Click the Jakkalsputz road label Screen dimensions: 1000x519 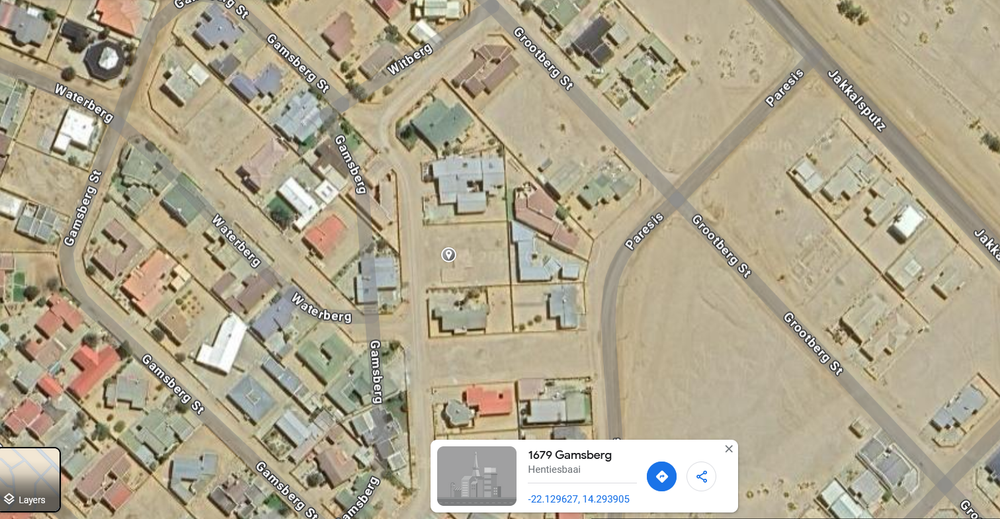[x=857, y=99]
